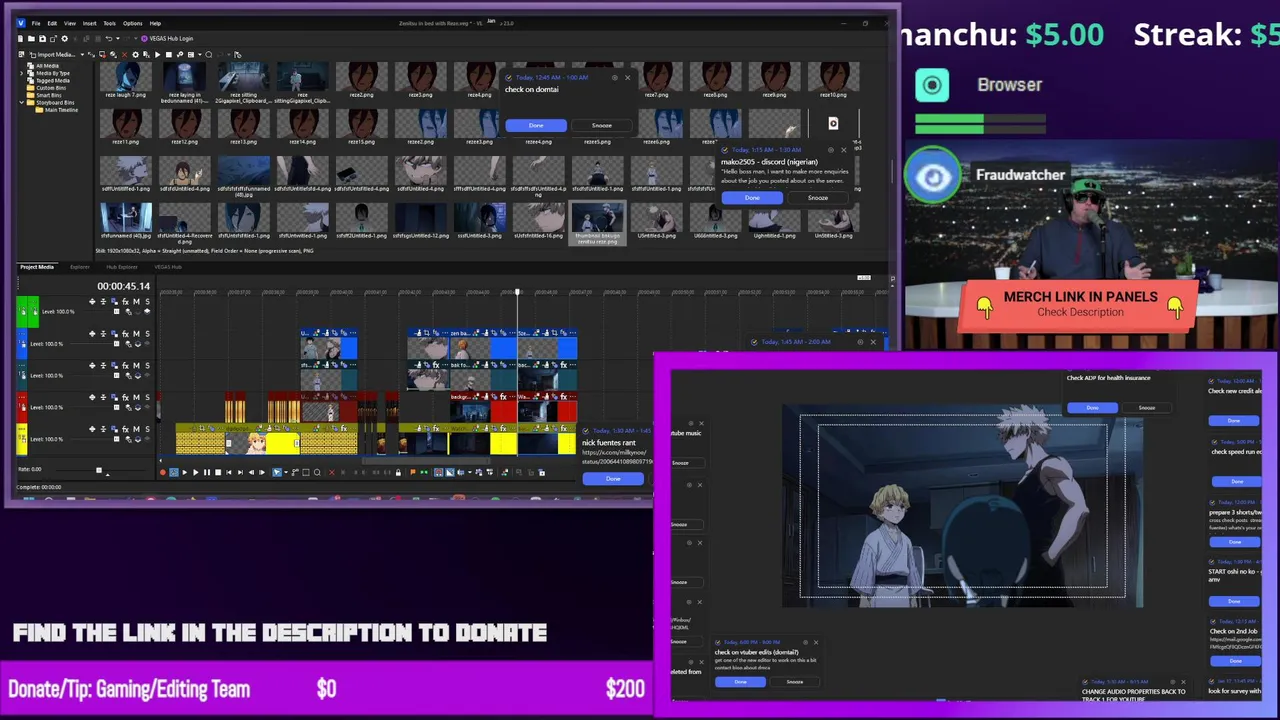Play from start in transport bar
Screen dimensions: 1280x720
(185, 472)
